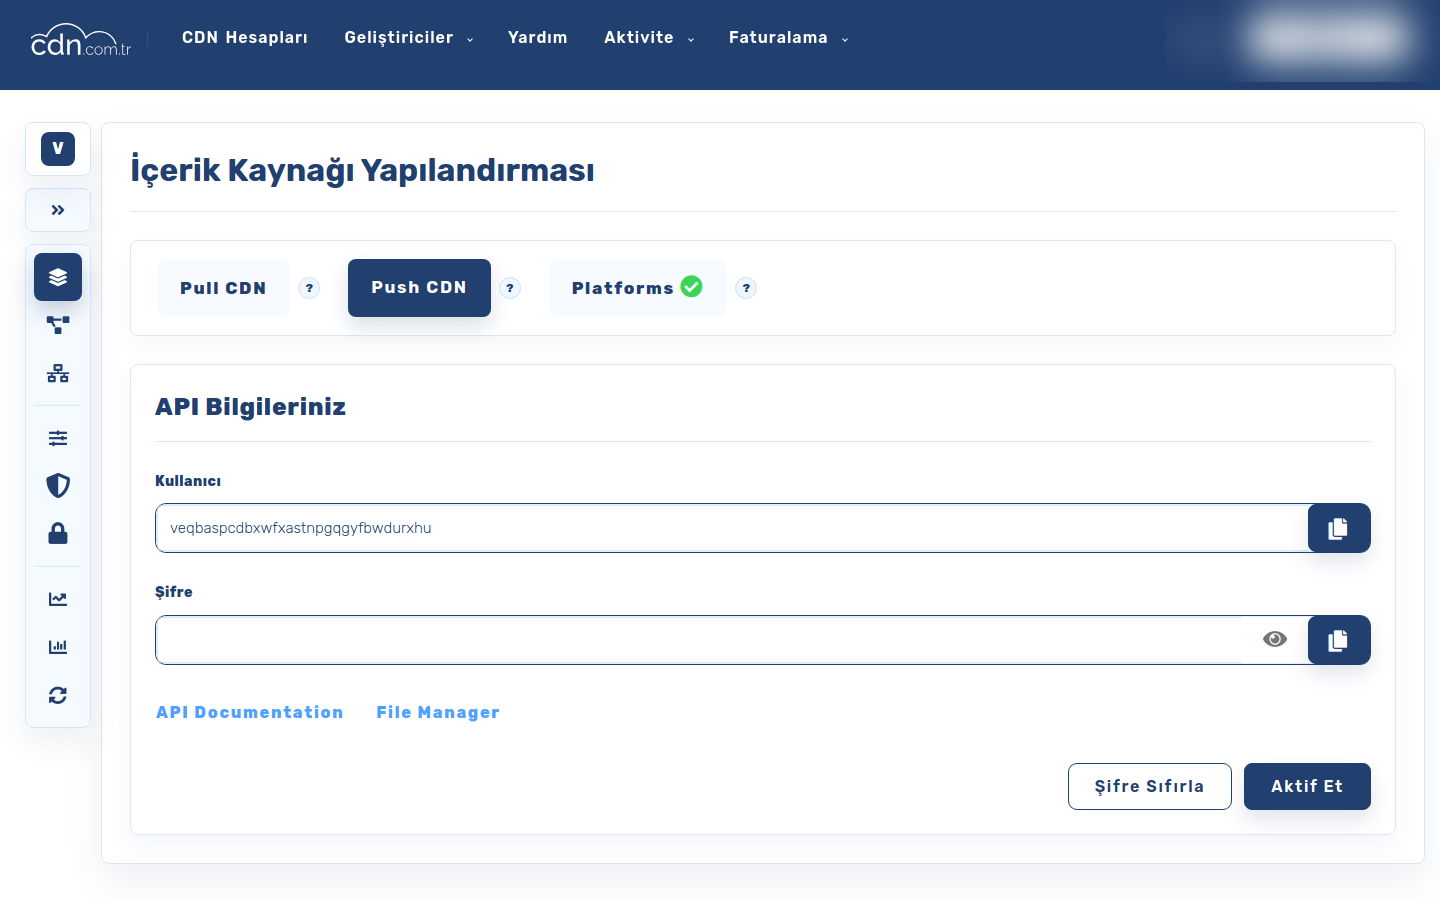Open the sliders settings sidebar icon
Viewport: 1440px width, 900px height.
tap(58, 438)
